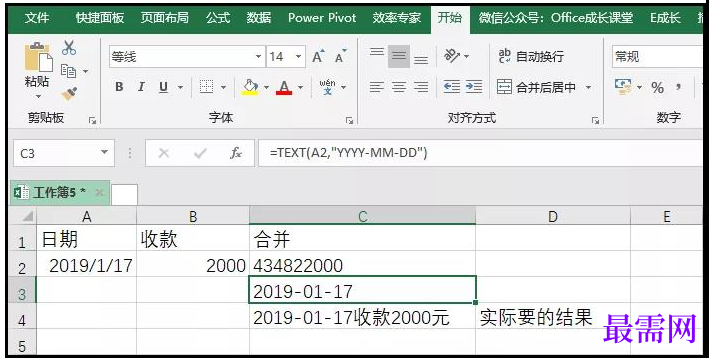Toggle bold formatting
Image resolution: width=715 pixels, height=360 pixels.
pos(119,87)
